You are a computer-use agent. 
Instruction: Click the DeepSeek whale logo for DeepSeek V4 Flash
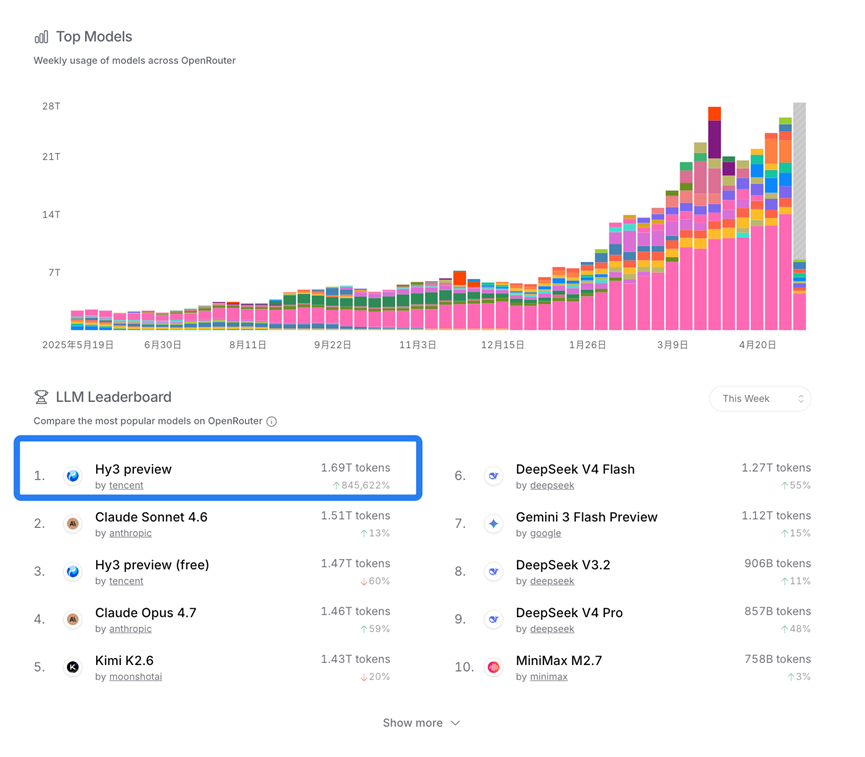(x=493, y=476)
